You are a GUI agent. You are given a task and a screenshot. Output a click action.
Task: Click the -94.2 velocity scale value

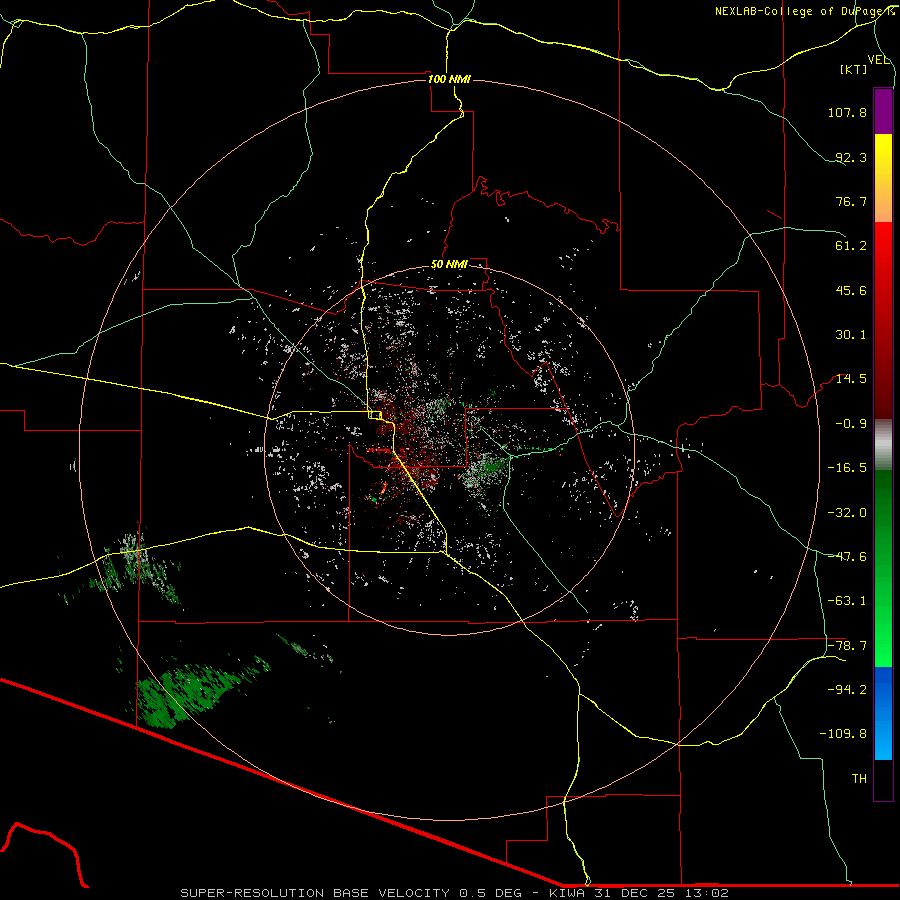click(847, 689)
